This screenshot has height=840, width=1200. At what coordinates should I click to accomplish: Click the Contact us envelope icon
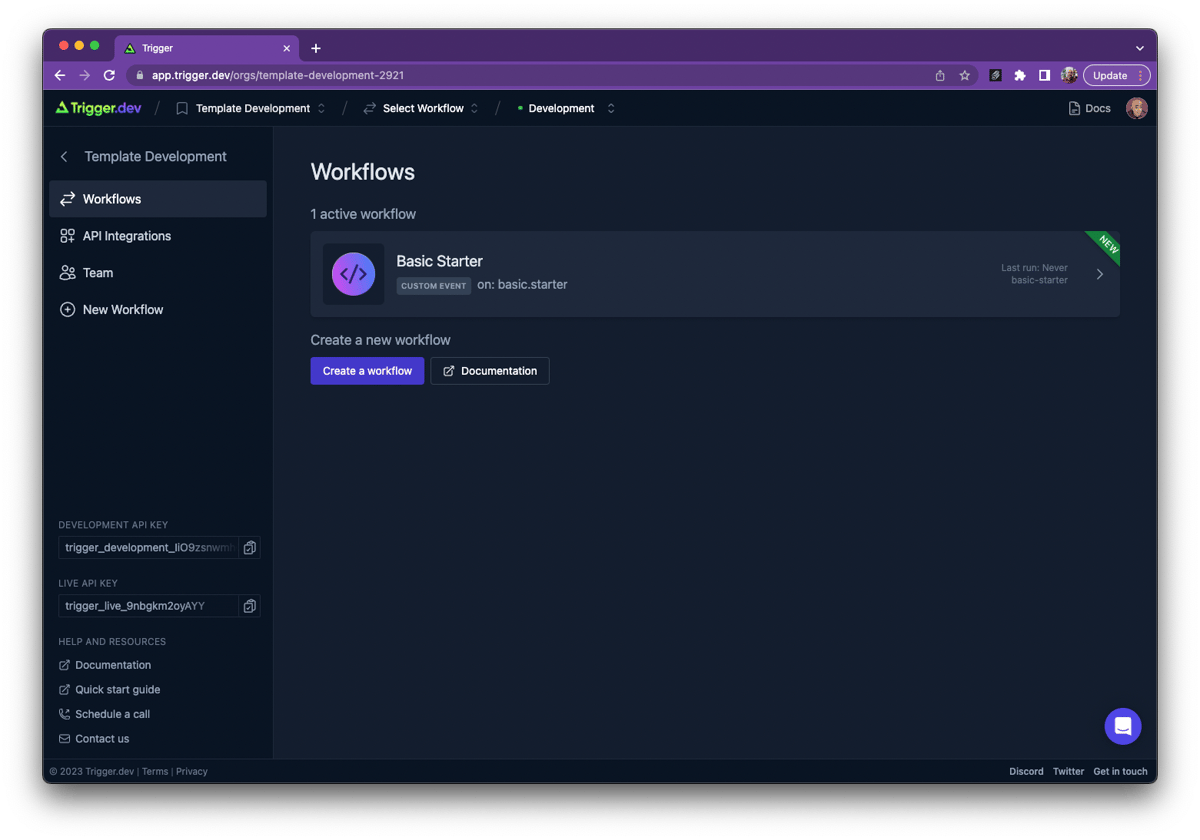[x=65, y=739]
